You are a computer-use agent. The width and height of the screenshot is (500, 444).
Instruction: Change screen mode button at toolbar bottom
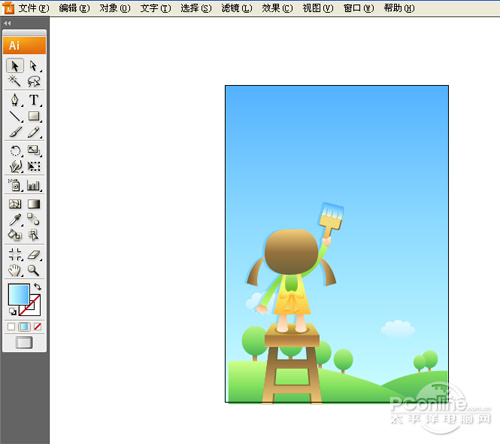point(24,342)
